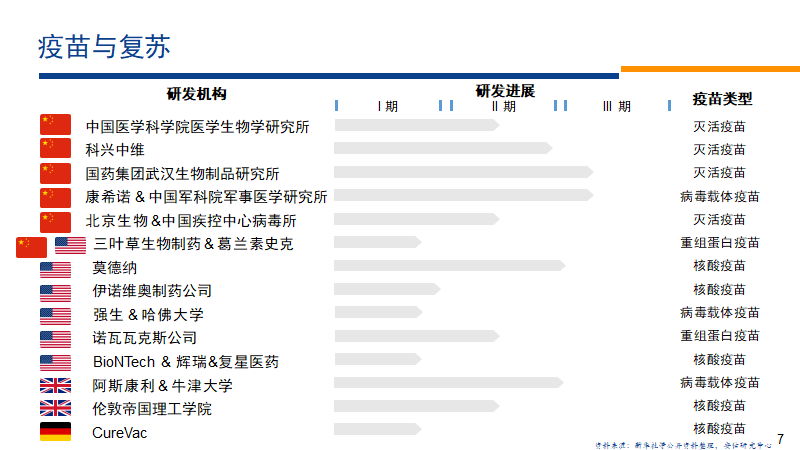Select the text 国药集团武汉生物制品研究所
Screen dimensions: 800x450
(x=182, y=174)
